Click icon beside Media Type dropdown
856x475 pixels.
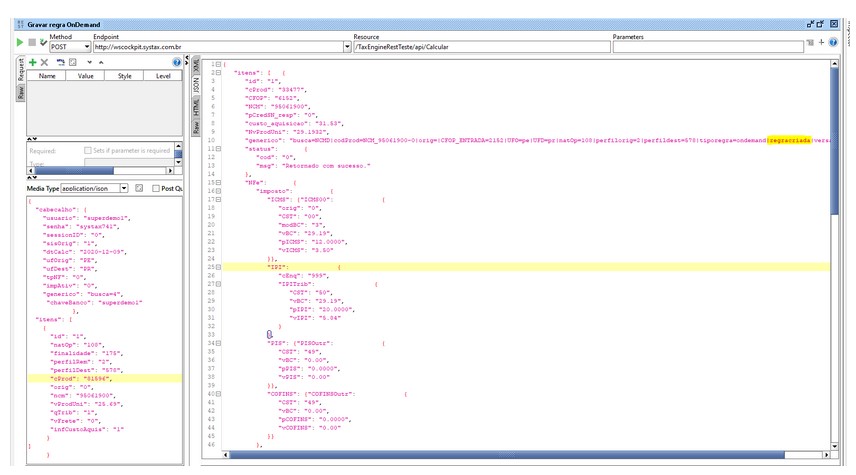tap(139, 188)
